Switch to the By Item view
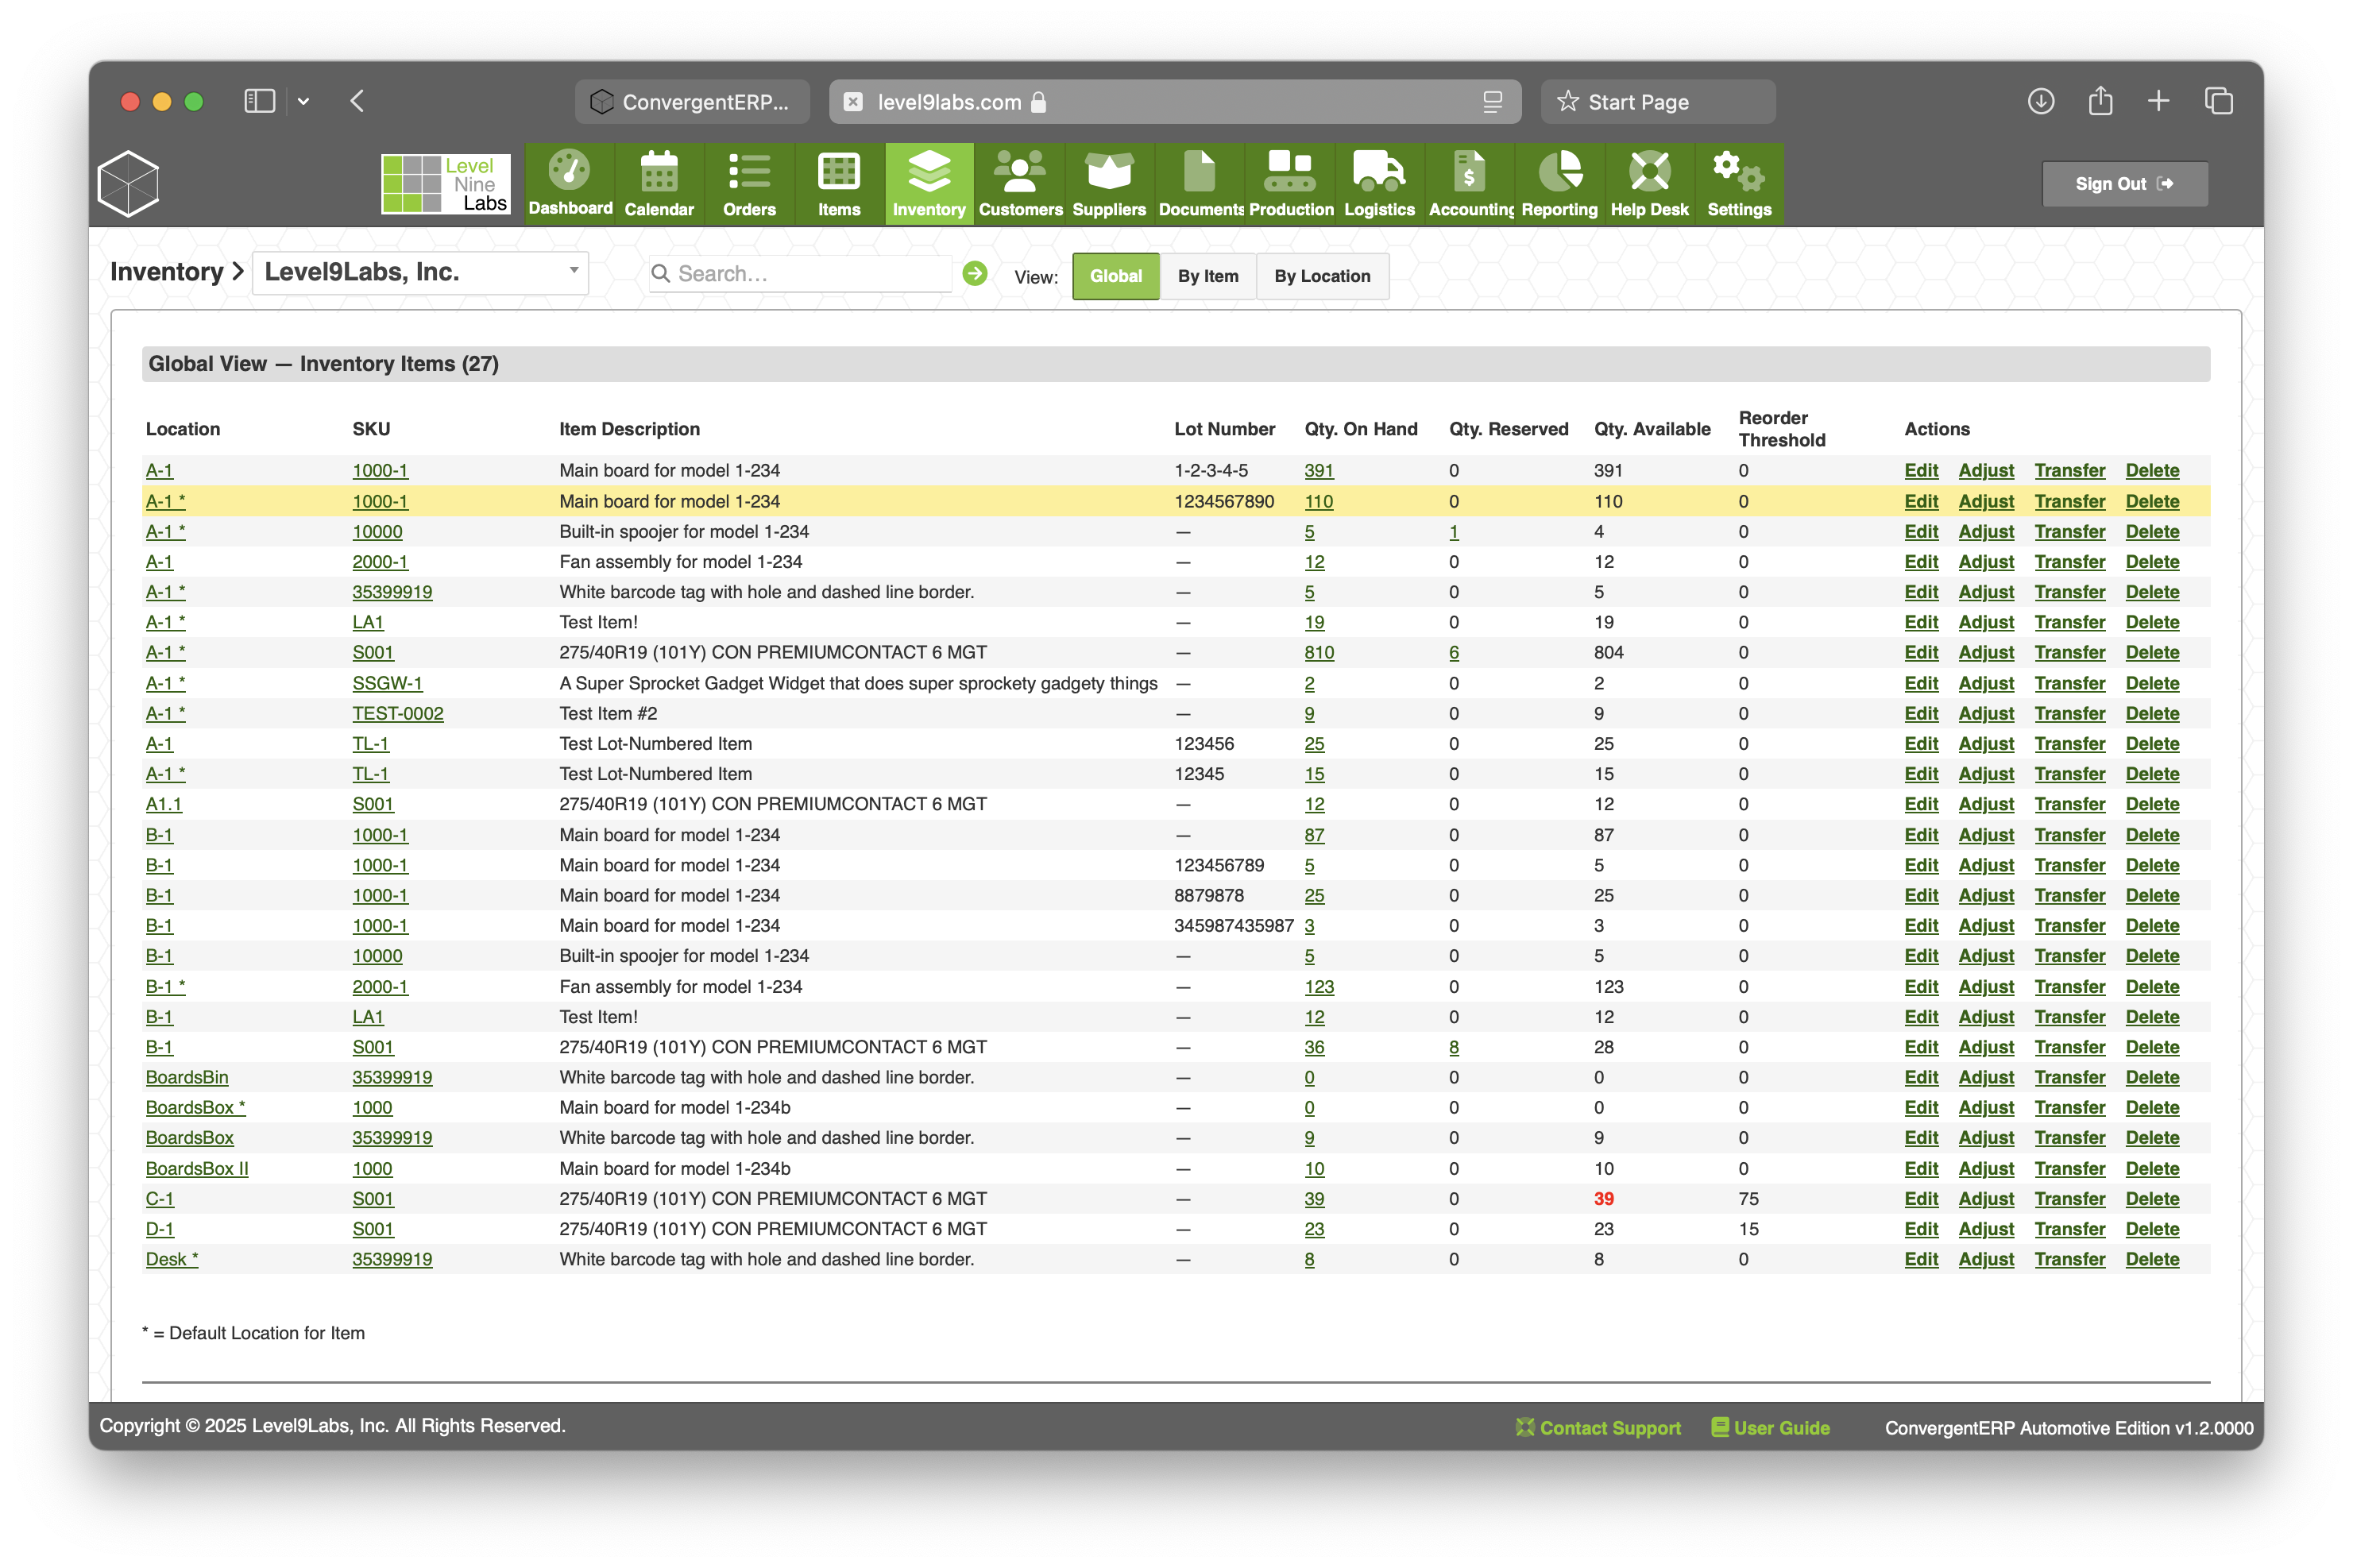This screenshot has width=2353, height=1568. [1208, 276]
